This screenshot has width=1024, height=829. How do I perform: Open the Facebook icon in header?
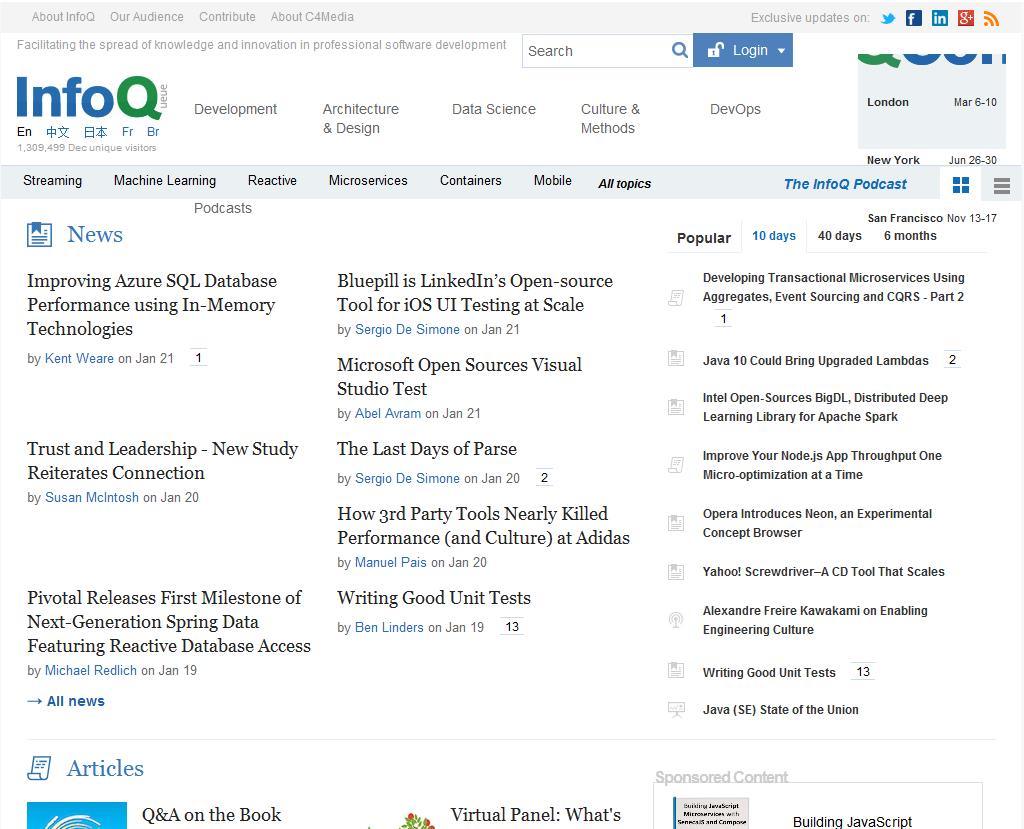click(914, 18)
